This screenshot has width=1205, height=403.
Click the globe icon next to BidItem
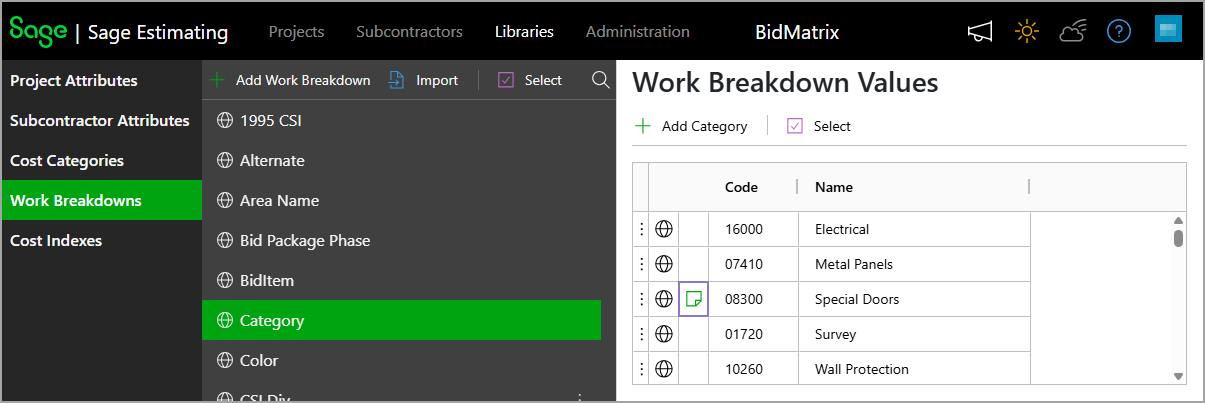pos(225,281)
